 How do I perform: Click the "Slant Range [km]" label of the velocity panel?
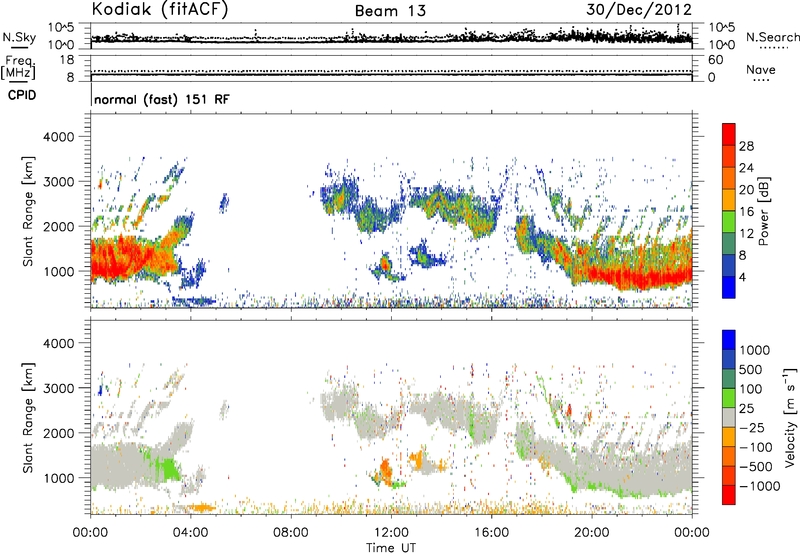pos(28,418)
